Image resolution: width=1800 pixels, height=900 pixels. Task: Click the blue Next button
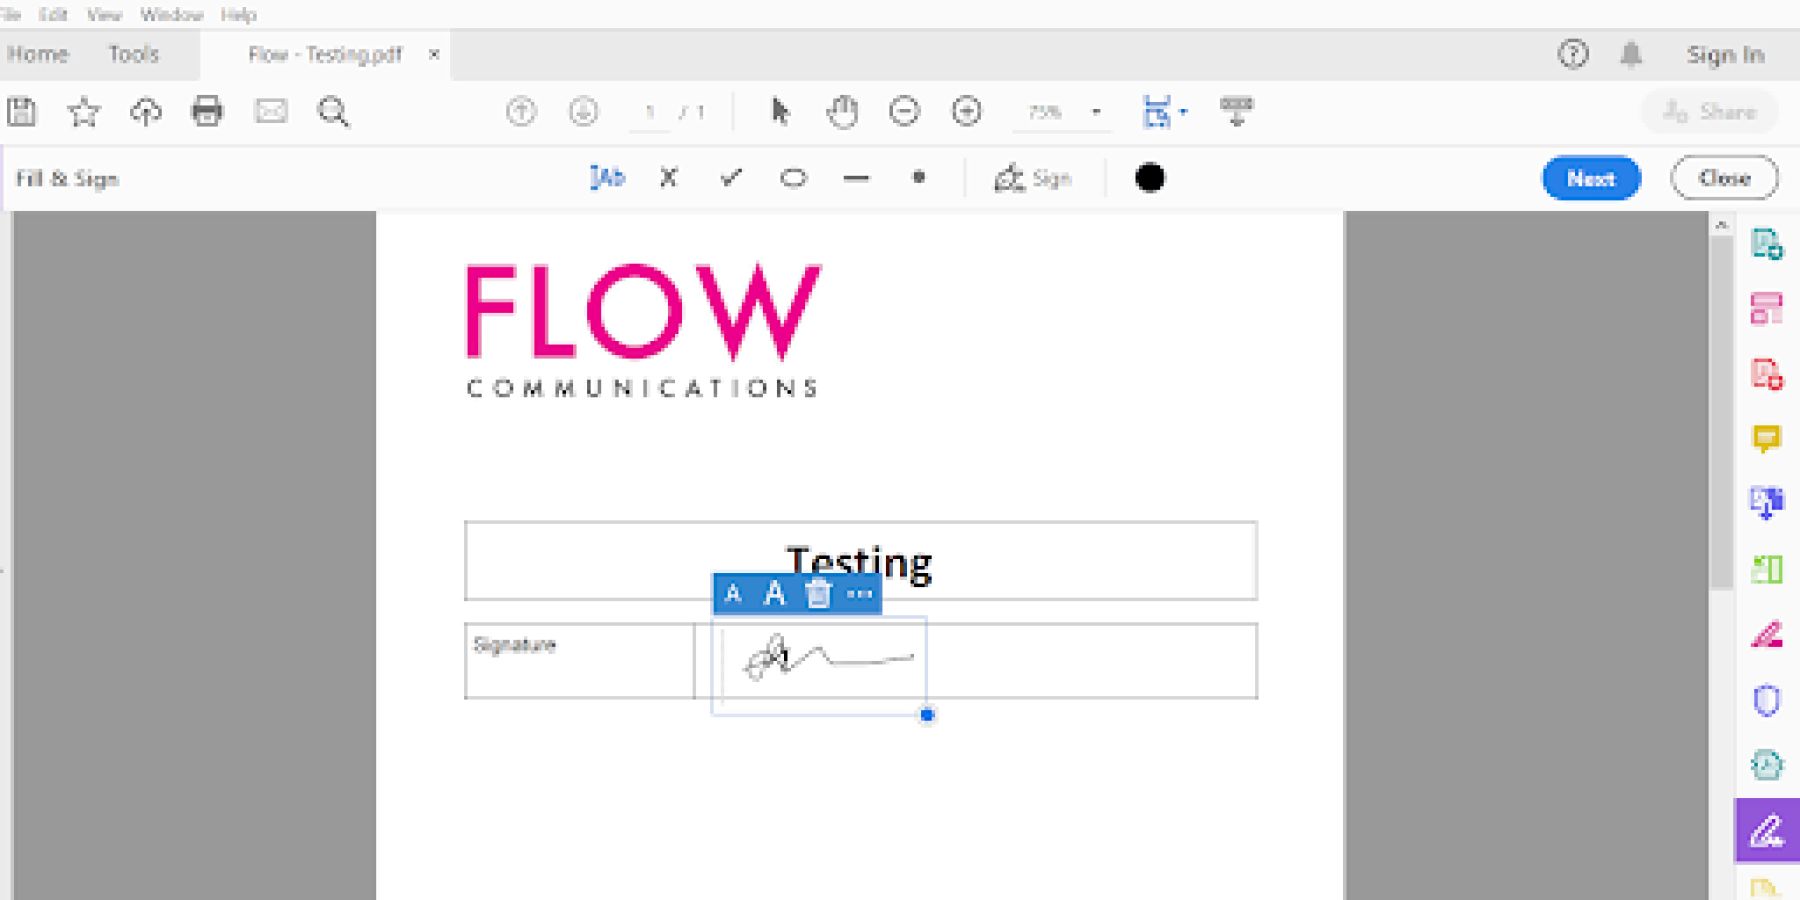1591,178
